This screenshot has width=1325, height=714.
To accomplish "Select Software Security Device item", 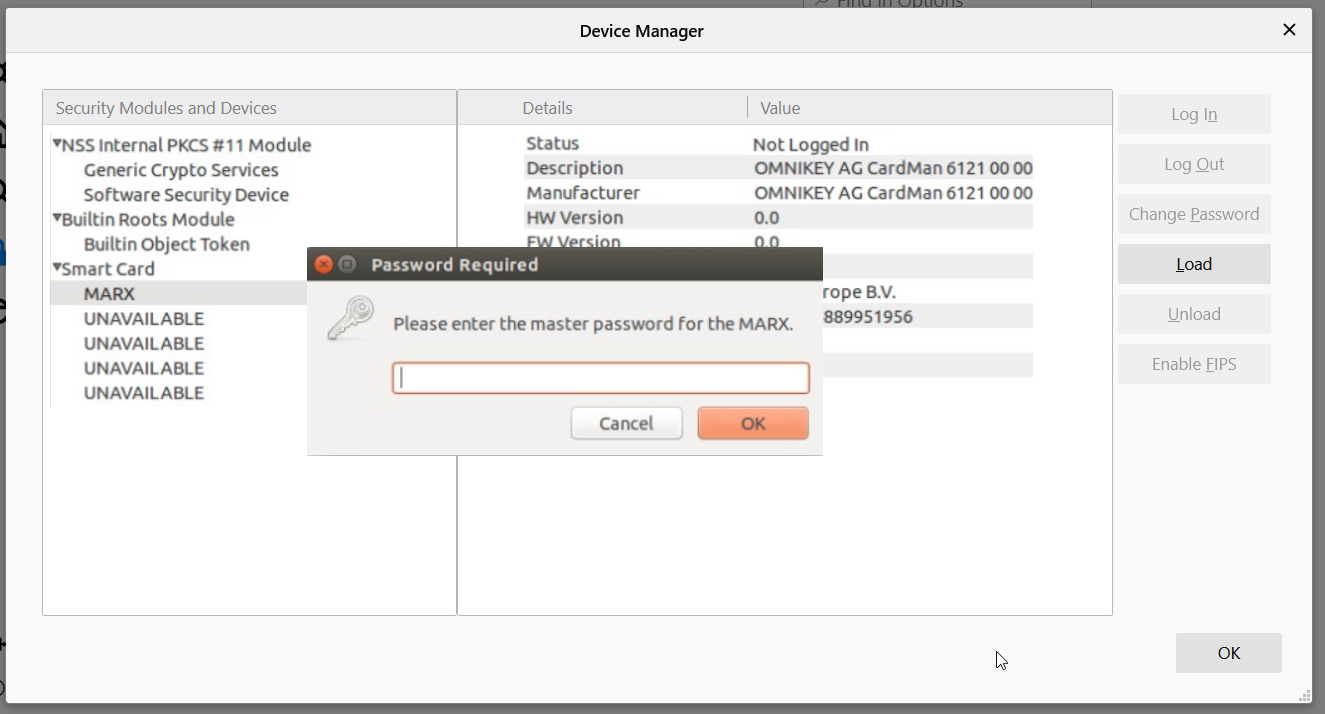I will [186, 195].
